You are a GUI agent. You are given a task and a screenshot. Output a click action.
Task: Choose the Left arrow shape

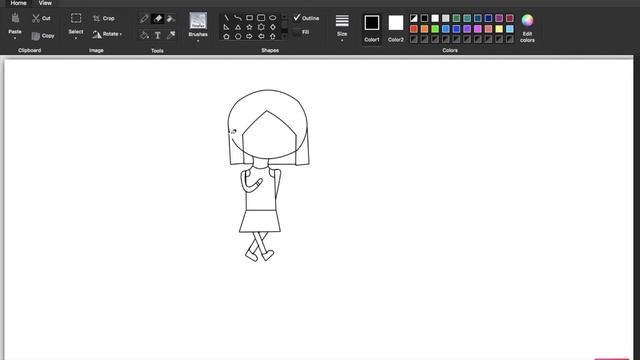tap(261, 36)
